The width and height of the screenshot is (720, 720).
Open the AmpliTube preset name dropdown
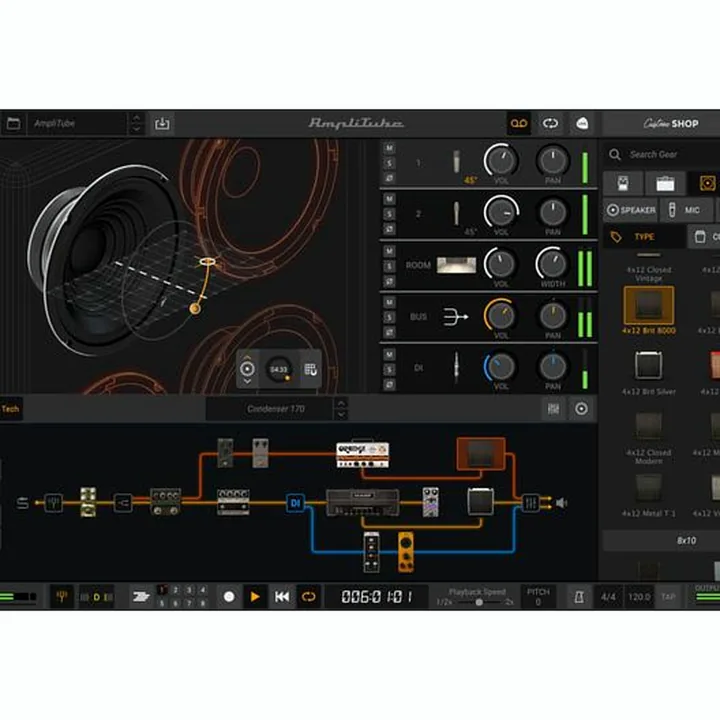coord(77,124)
